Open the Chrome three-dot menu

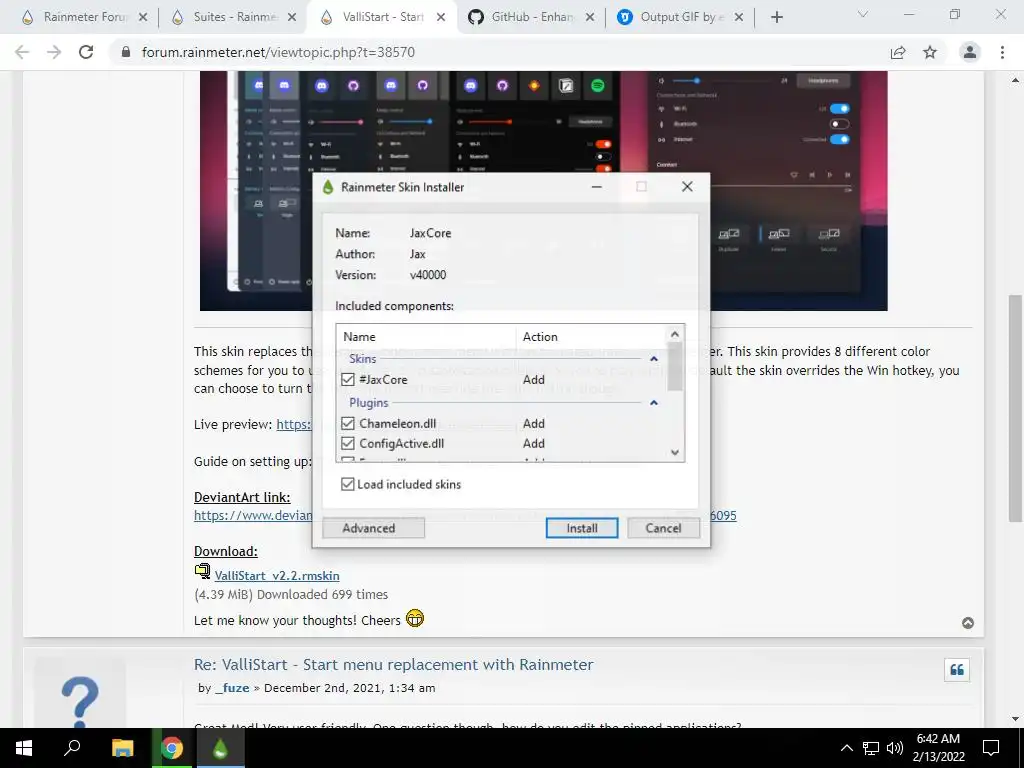pyautogui.click(x=1002, y=52)
